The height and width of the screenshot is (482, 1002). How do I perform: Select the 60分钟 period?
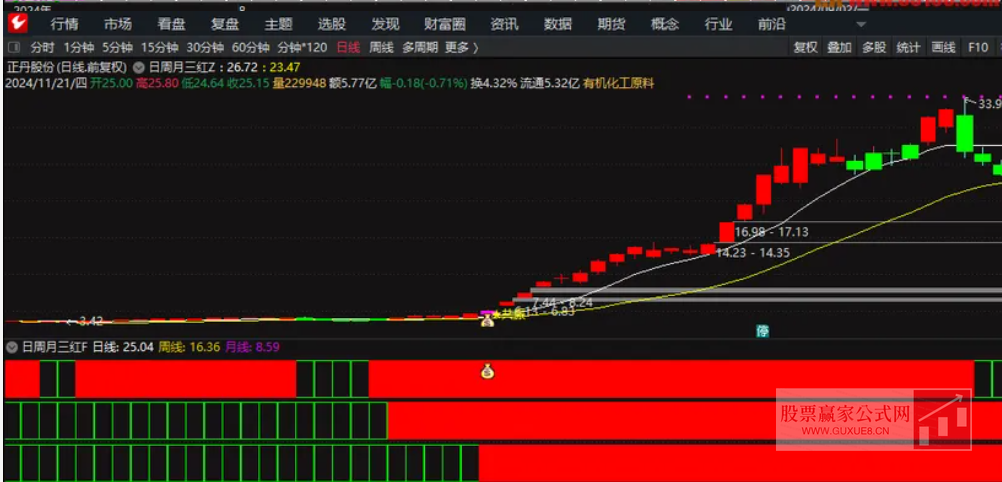(250, 47)
